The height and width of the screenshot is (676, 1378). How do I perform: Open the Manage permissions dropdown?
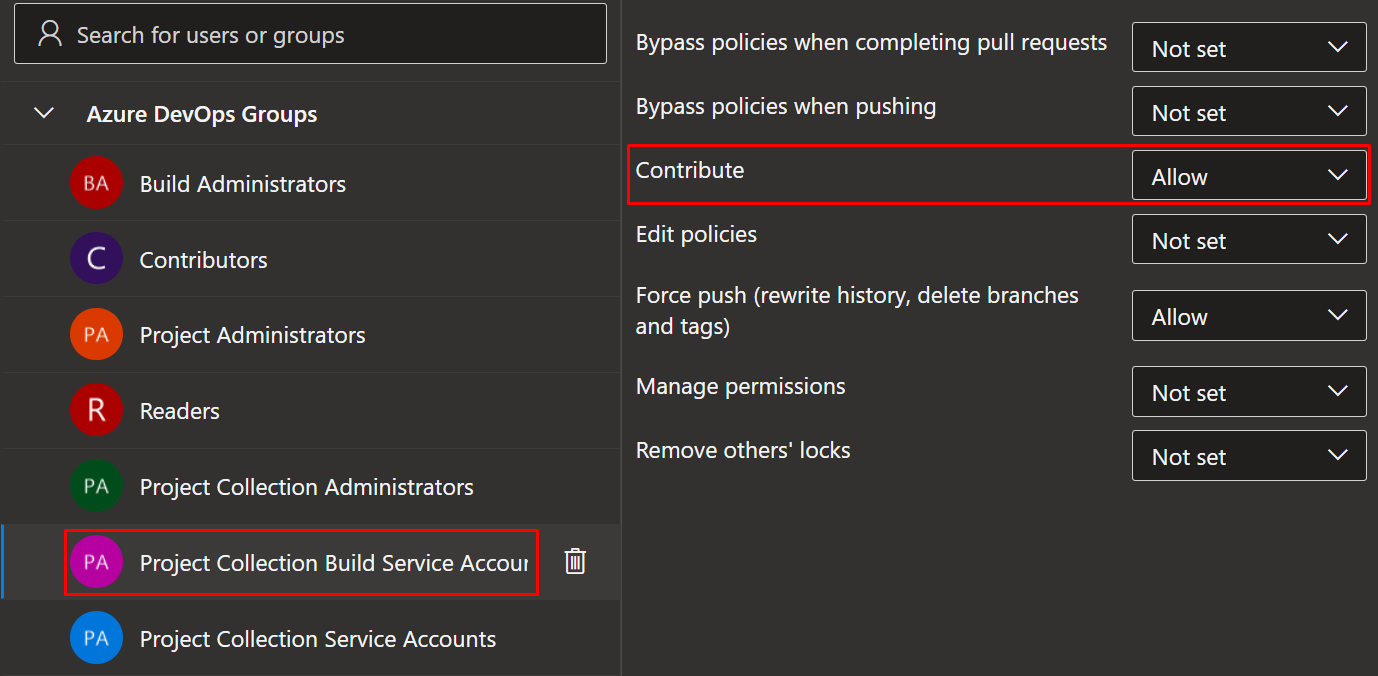pyautogui.click(x=1248, y=391)
